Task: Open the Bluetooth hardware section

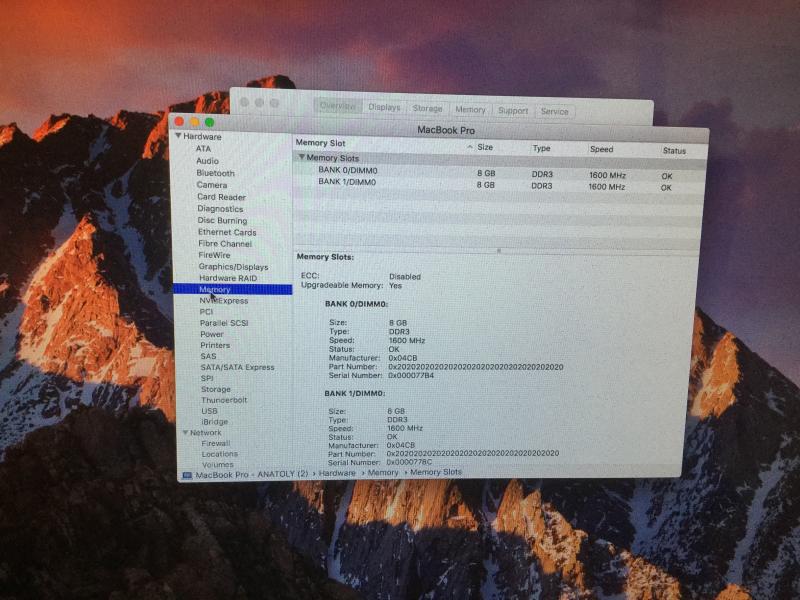Action: click(215, 173)
